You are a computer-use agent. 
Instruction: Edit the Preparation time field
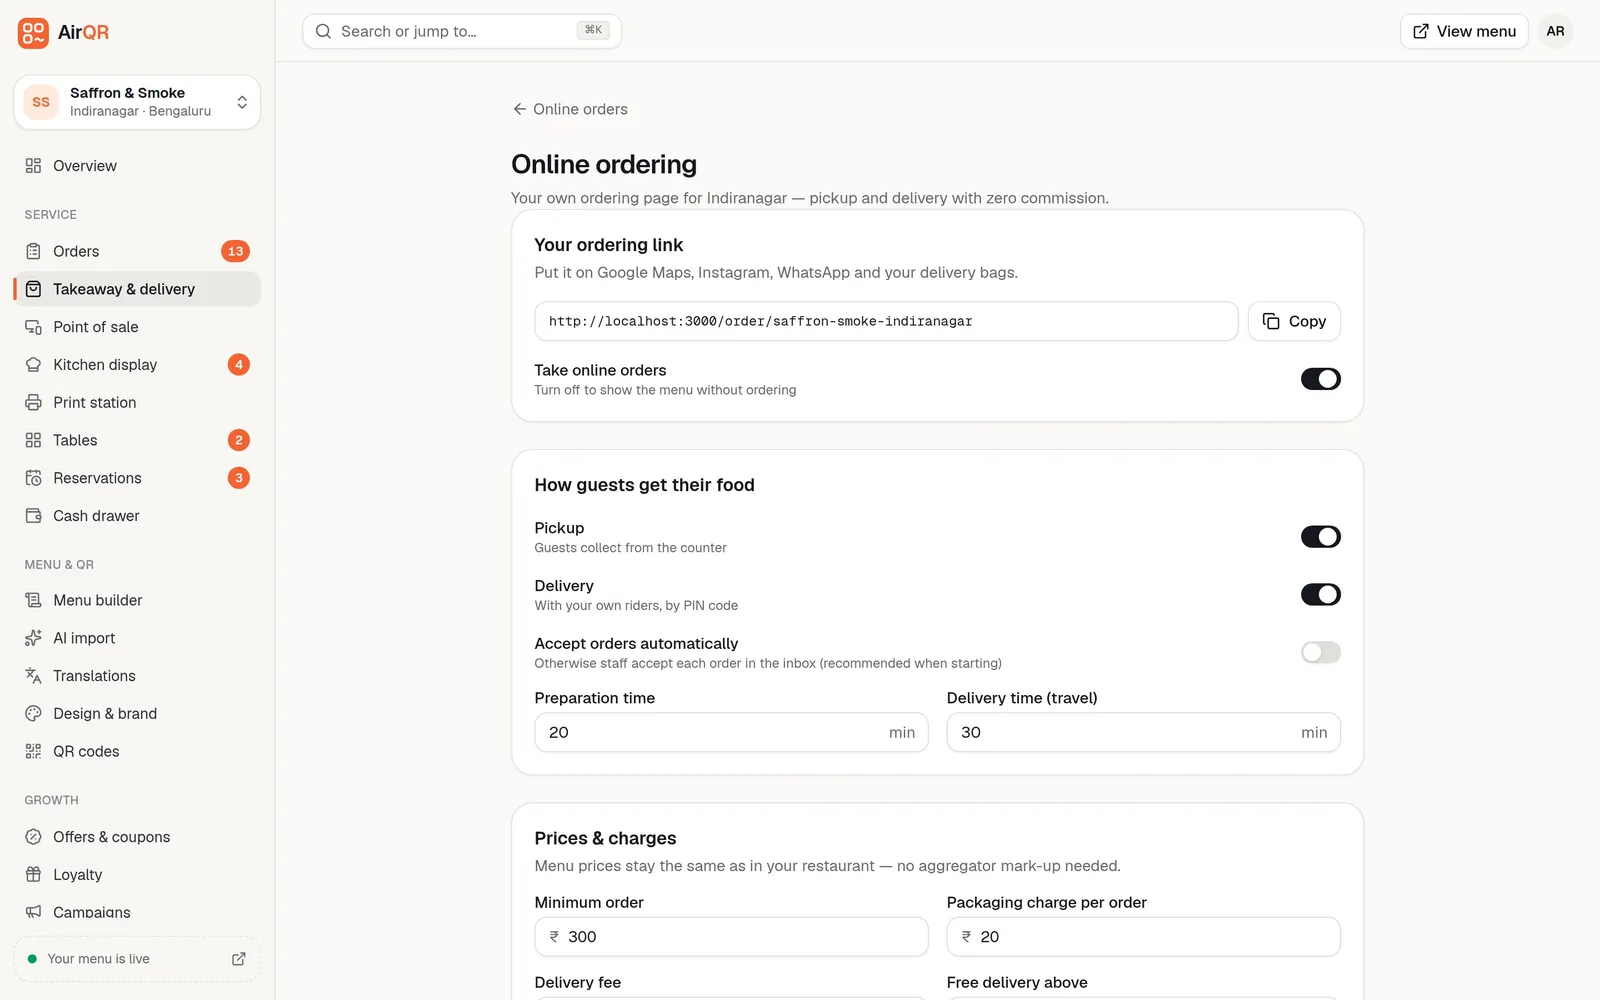731,732
